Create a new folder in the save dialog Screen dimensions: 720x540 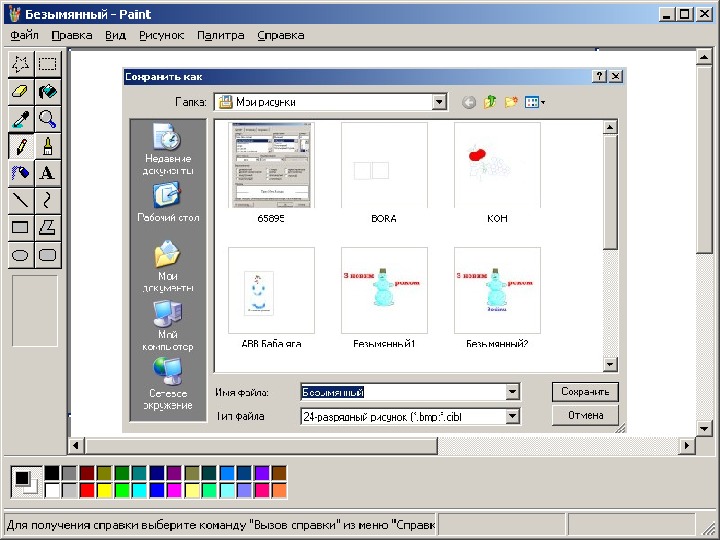511,102
